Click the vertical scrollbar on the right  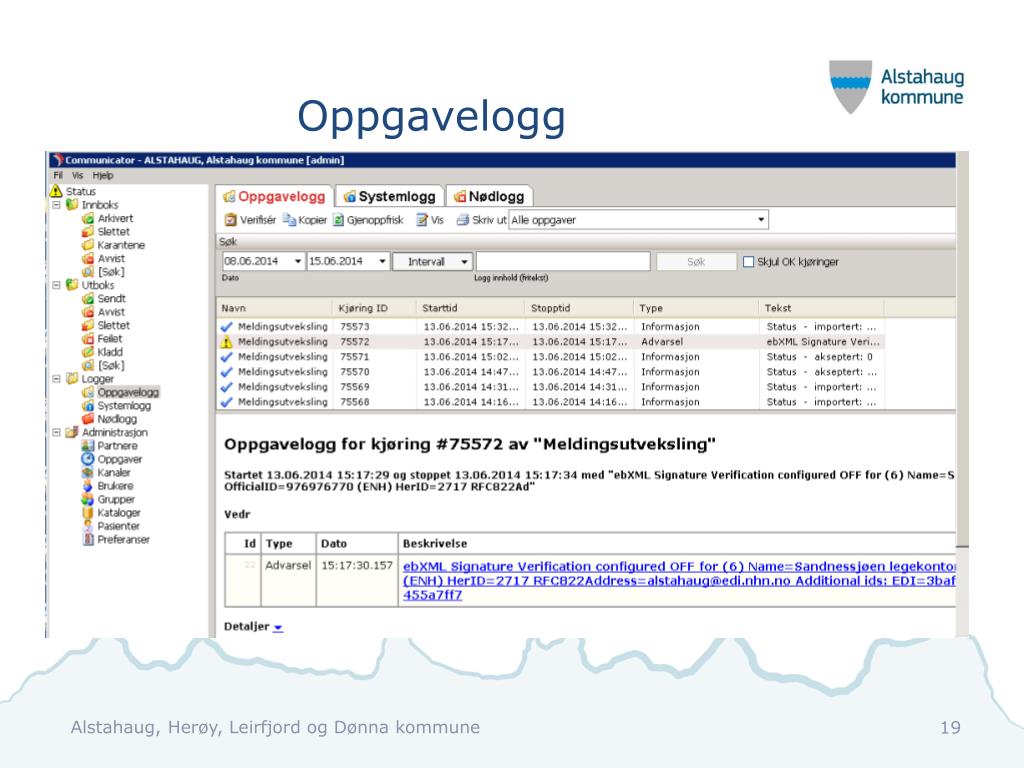(962, 392)
